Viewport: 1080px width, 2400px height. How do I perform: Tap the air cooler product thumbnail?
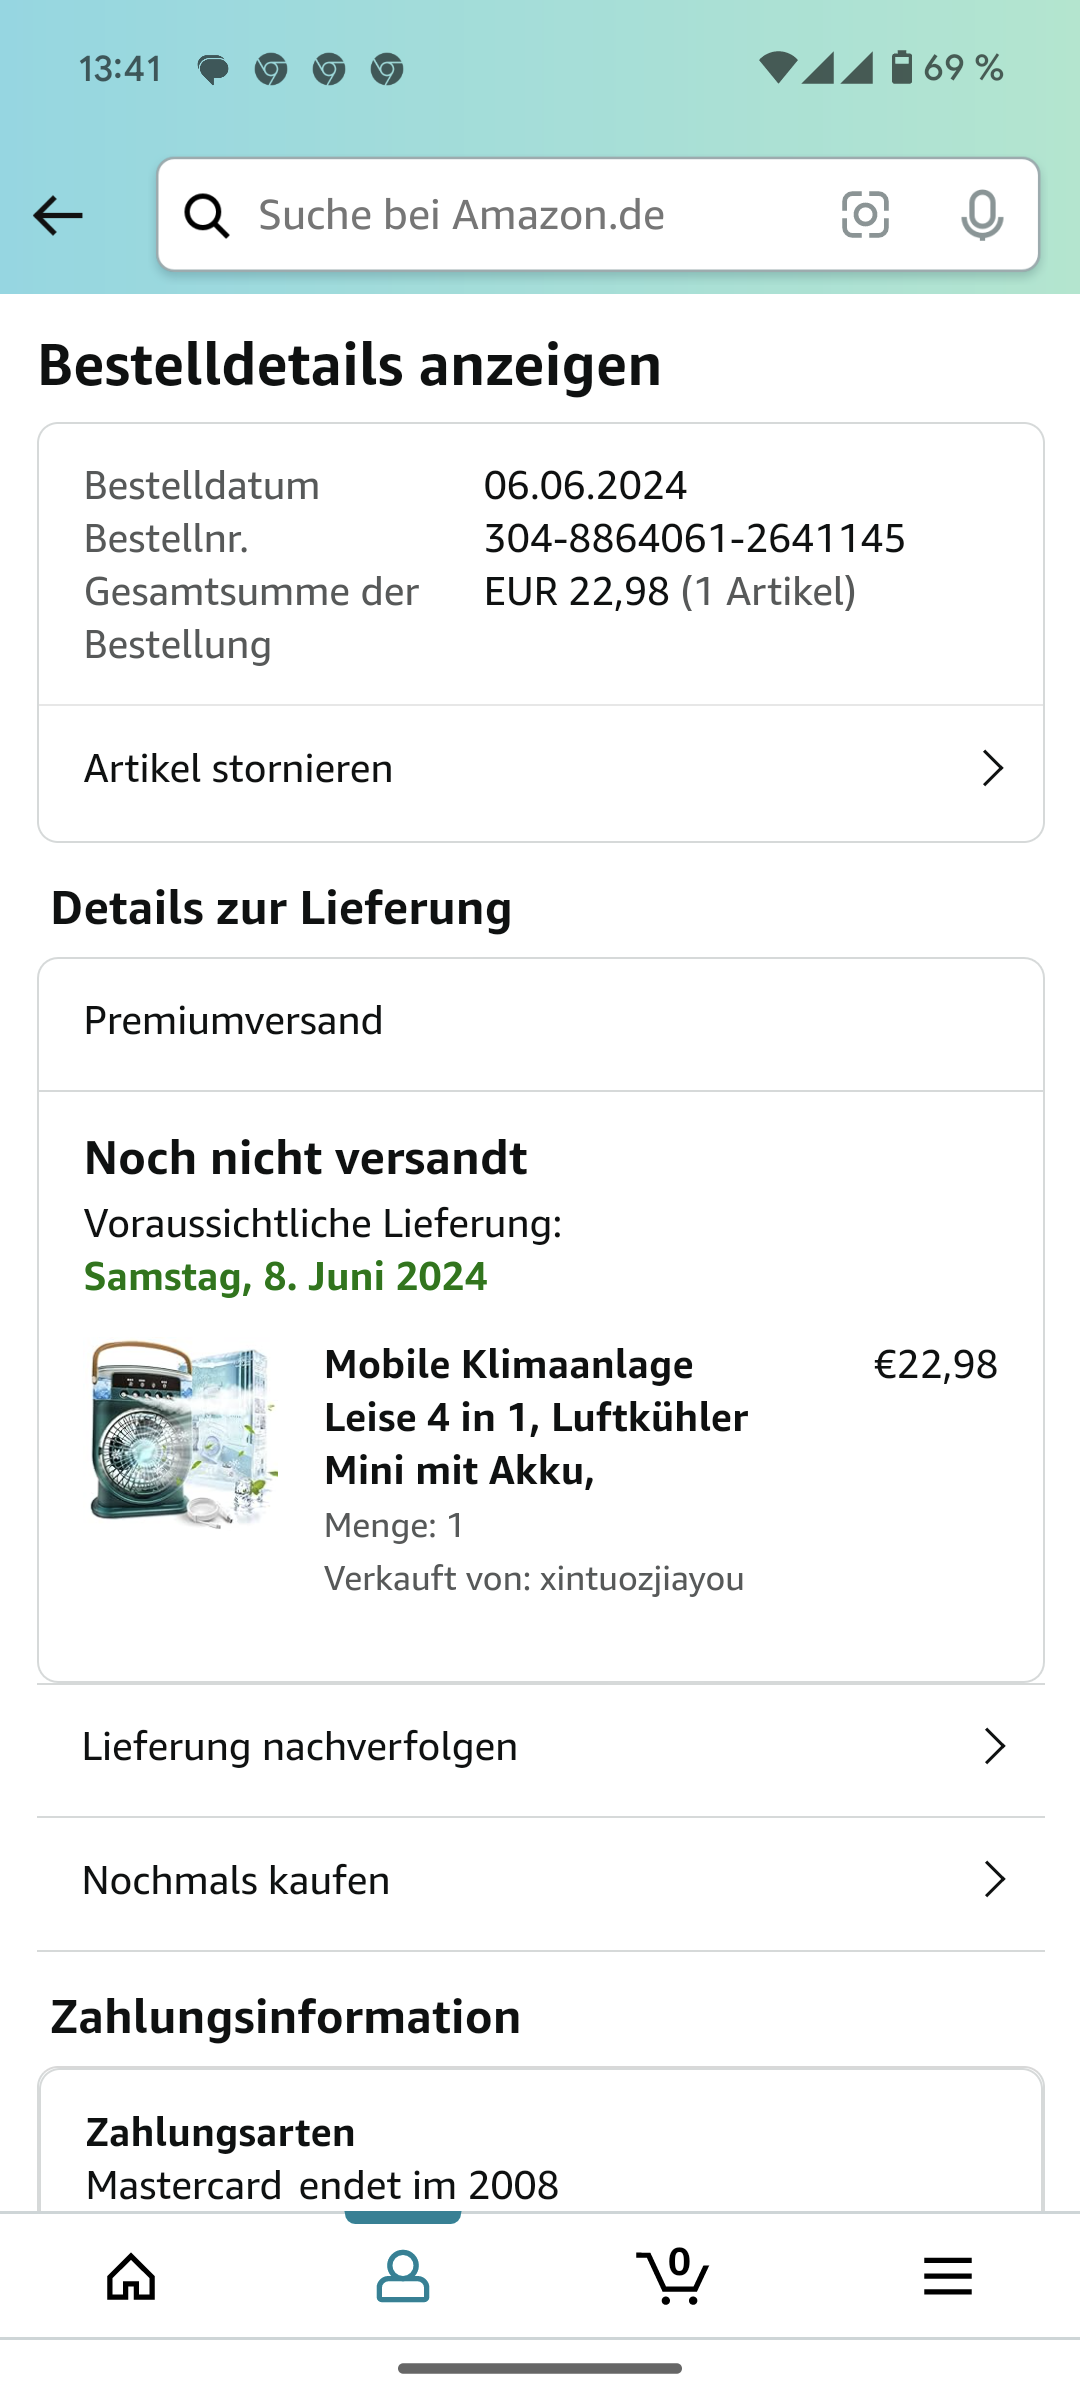tap(181, 1433)
